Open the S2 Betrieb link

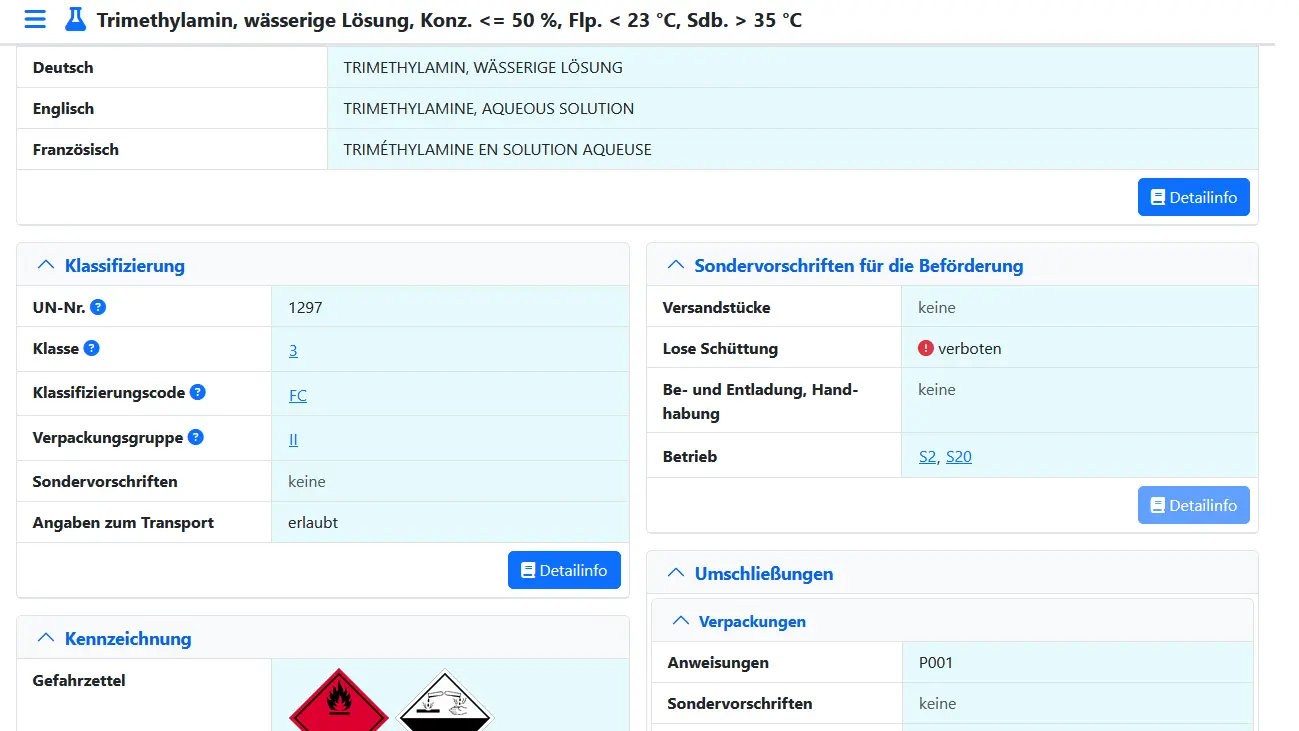(928, 456)
